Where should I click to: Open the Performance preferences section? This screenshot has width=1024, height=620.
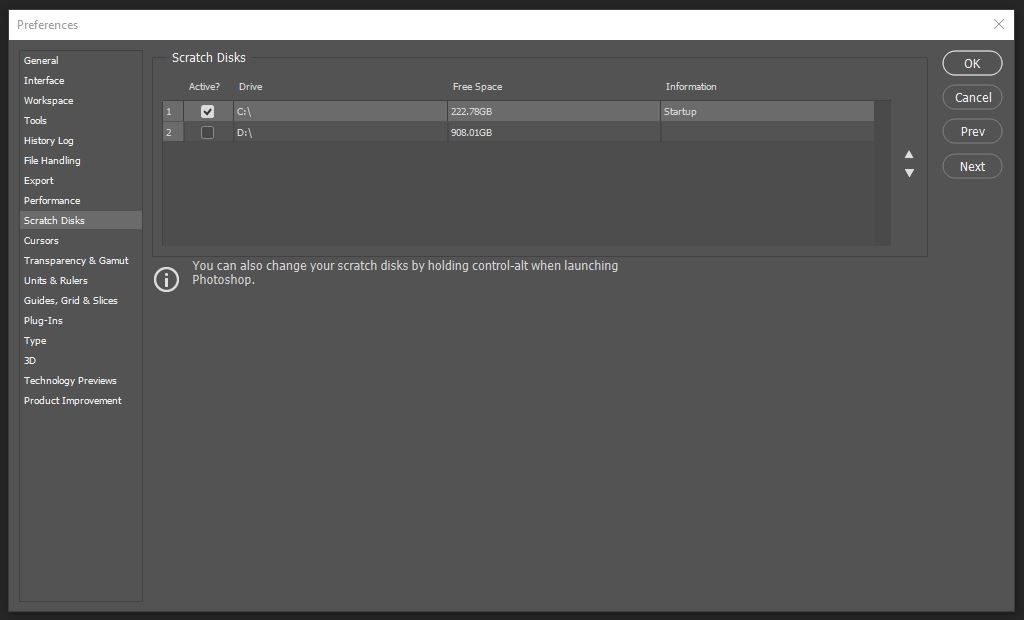(52, 200)
